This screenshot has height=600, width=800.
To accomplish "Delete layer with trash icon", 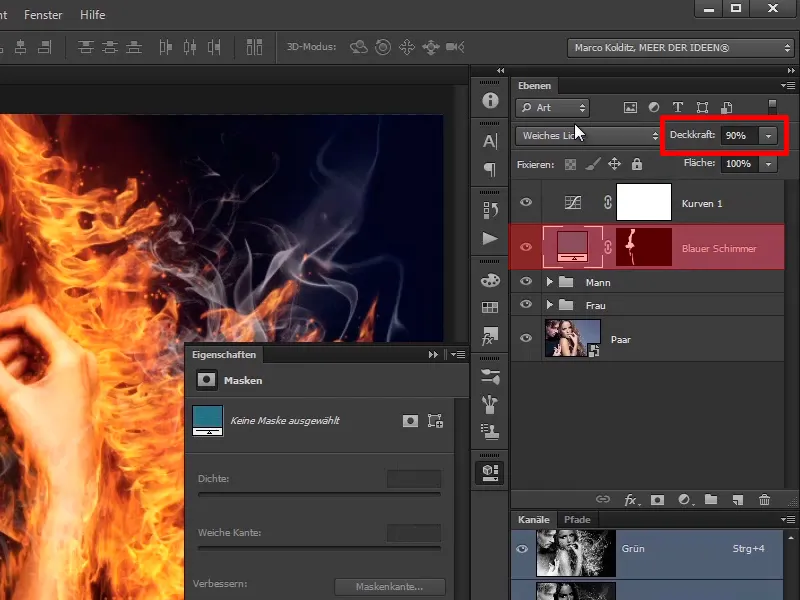I will 764,500.
